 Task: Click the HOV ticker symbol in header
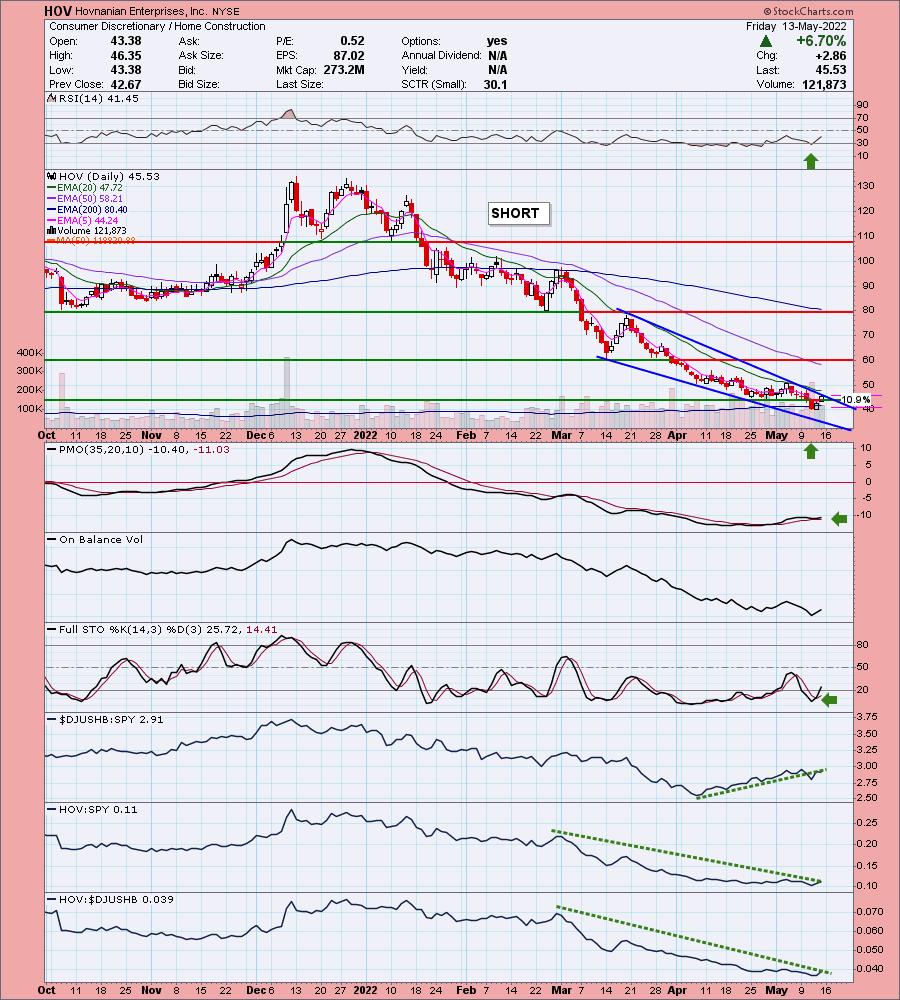coord(57,11)
